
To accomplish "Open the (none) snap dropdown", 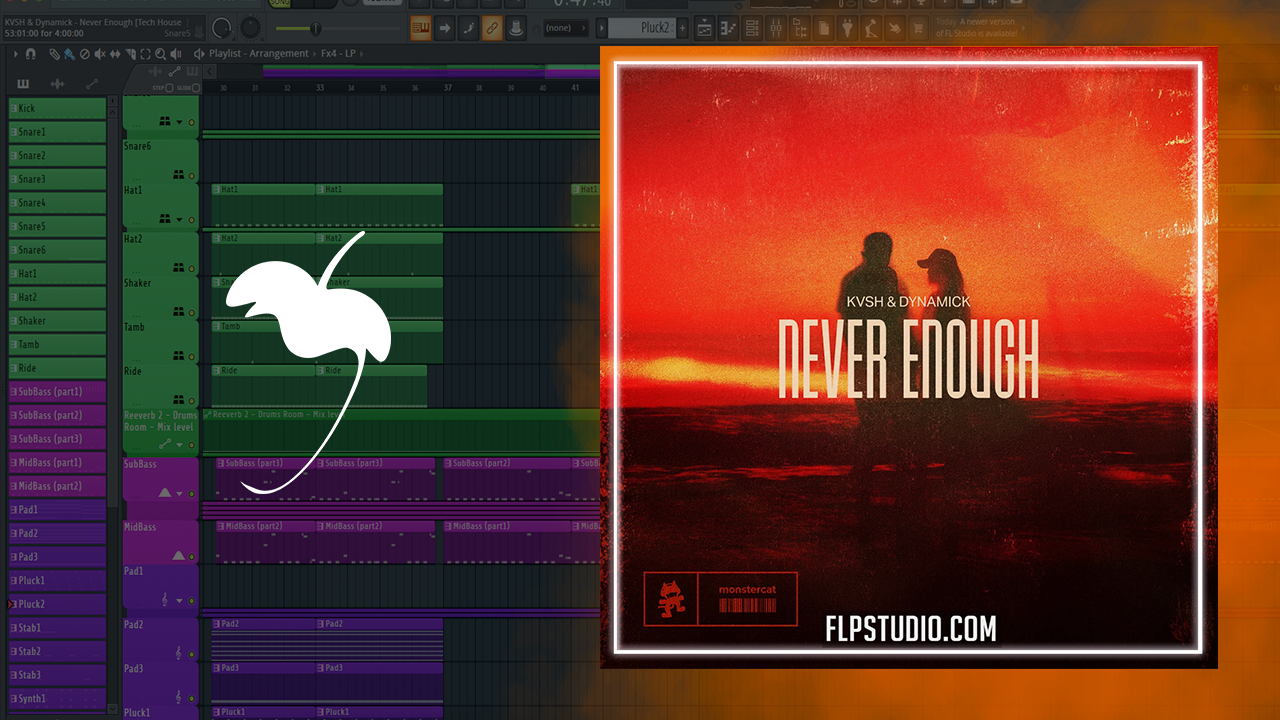I will point(565,28).
